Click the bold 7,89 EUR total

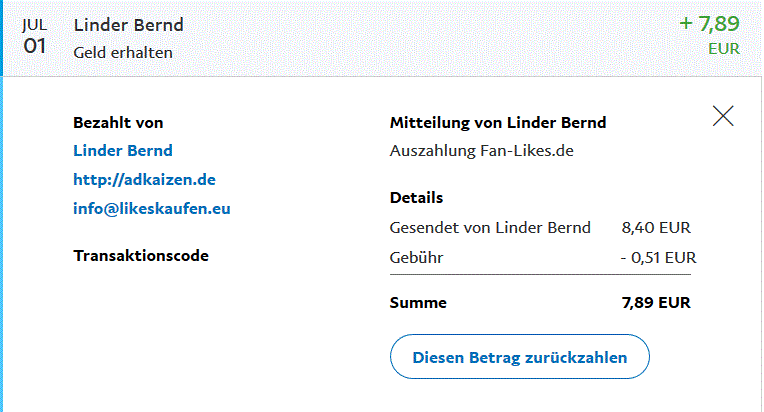tap(656, 303)
